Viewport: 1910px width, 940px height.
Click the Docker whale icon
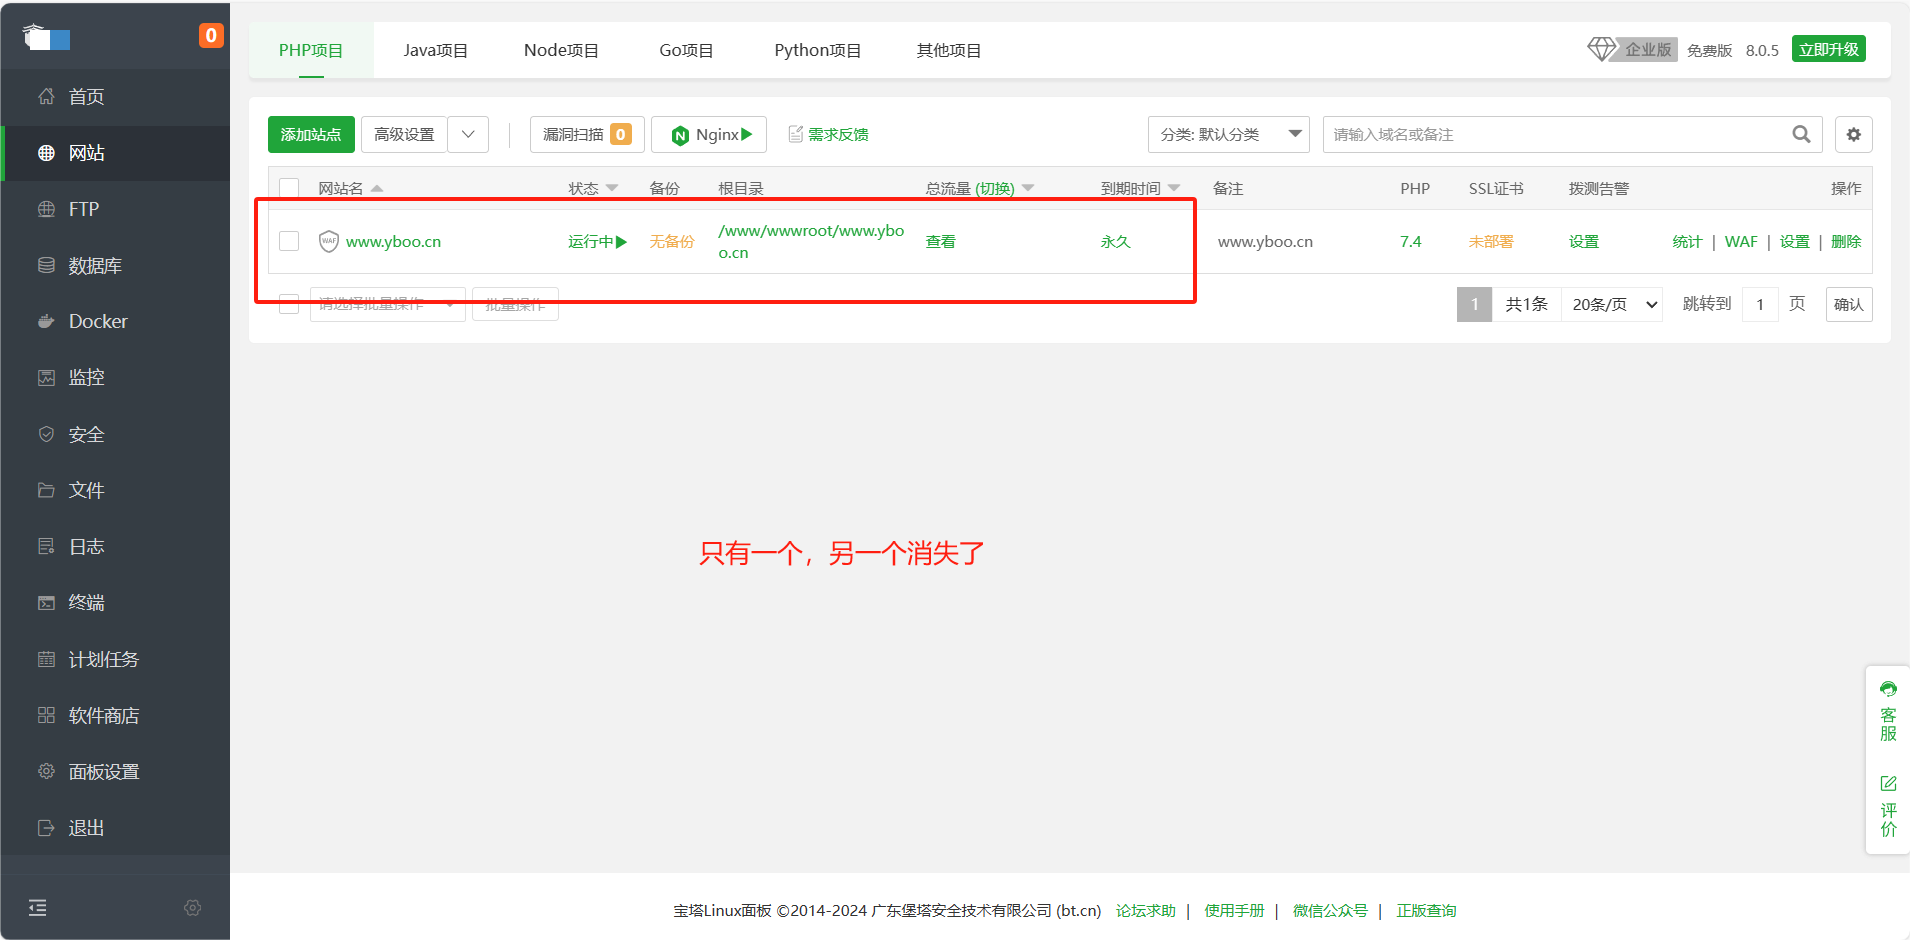pos(46,321)
